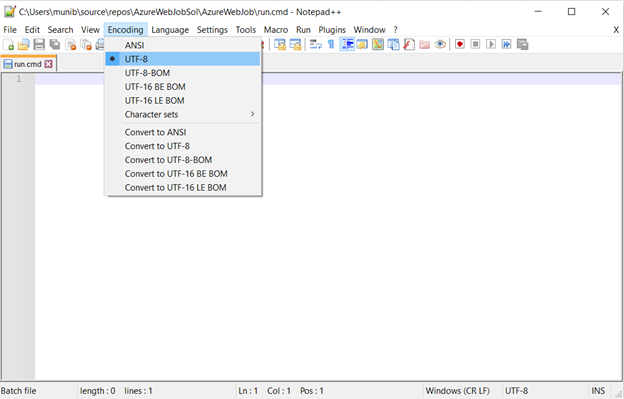Open the Tools menu
Viewport: 624px width, 399px height.
point(246,30)
